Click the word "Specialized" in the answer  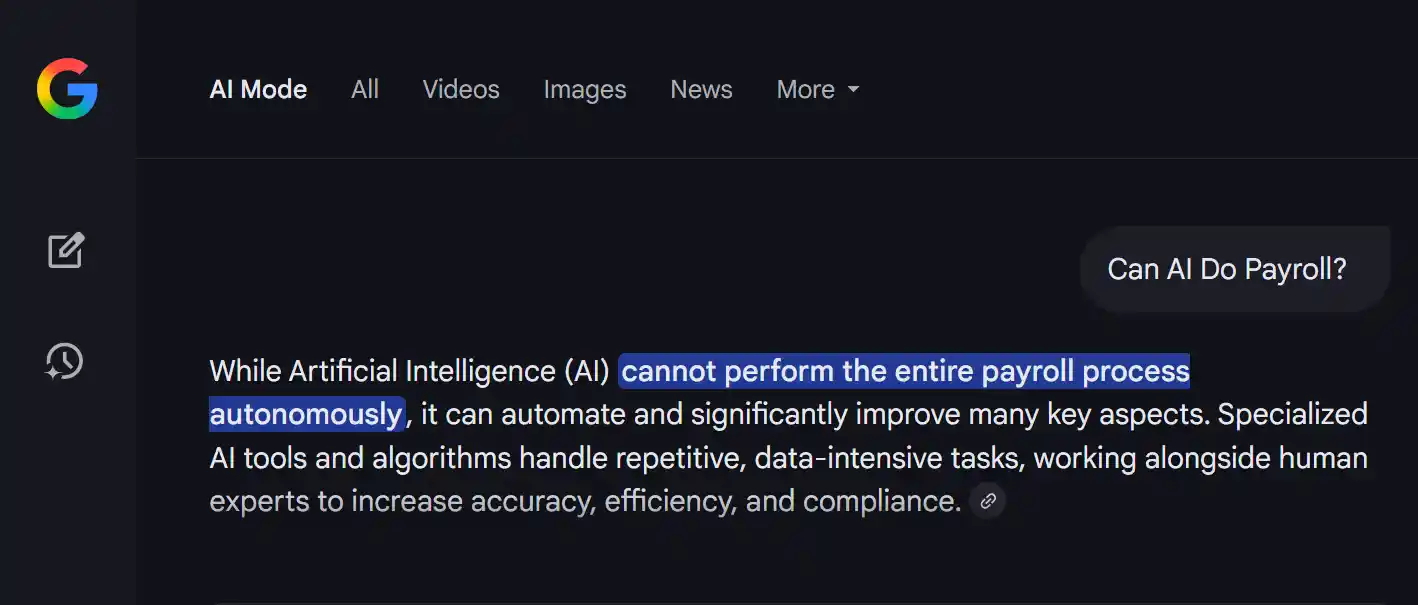(x=1292, y=414)
